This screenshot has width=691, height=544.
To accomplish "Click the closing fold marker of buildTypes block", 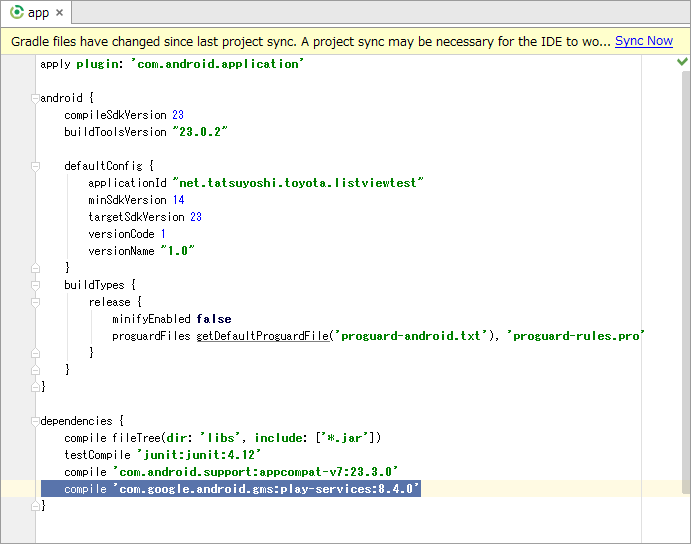I will click(35, 370).
